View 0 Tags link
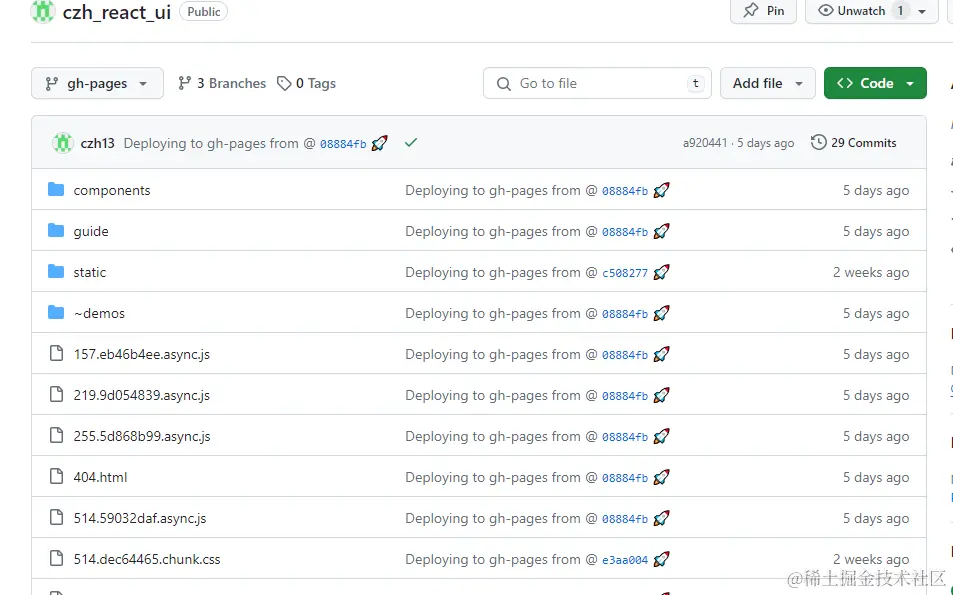Image resolution: width=953 pixels, height=595 pixels. (x=306, y=83)
